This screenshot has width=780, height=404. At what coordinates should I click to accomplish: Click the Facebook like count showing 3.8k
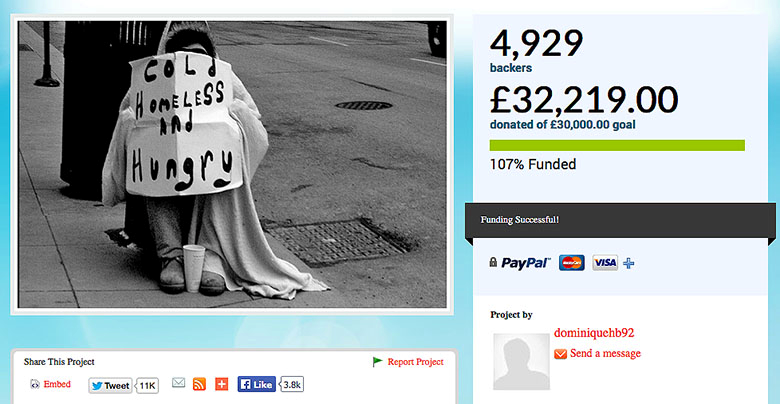pos(292,385)
